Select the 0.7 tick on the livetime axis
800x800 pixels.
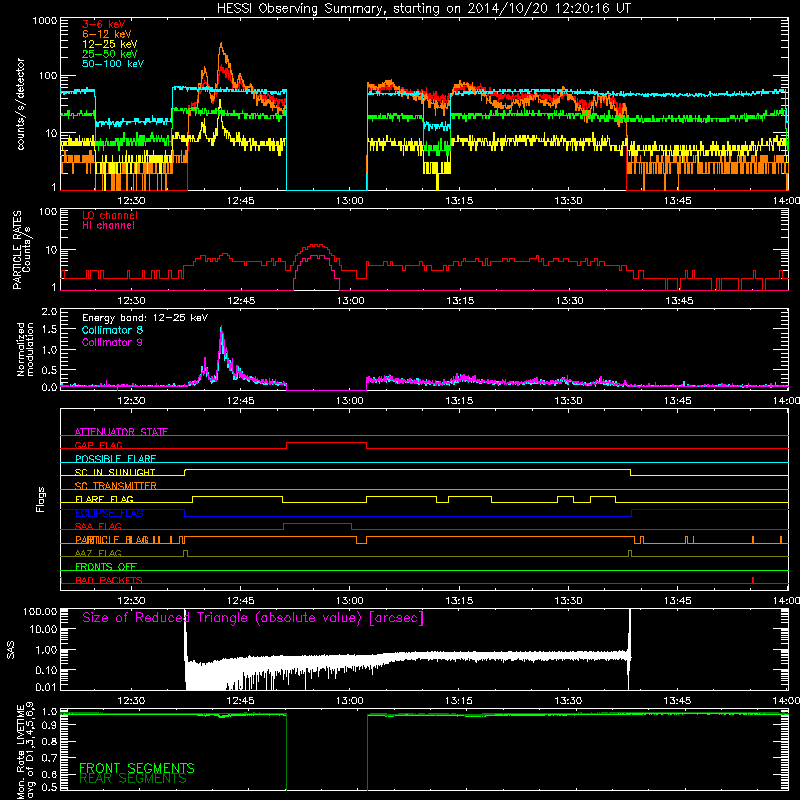[49, 758]
